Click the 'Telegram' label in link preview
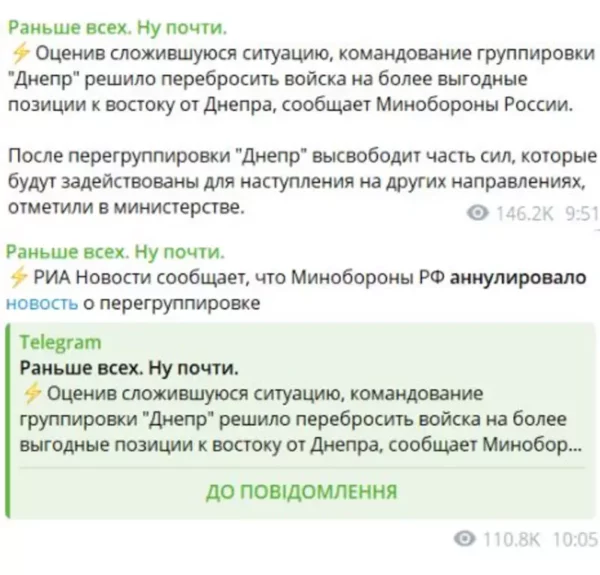The height and width of the screenshot is (575, 600). (60, 342)
